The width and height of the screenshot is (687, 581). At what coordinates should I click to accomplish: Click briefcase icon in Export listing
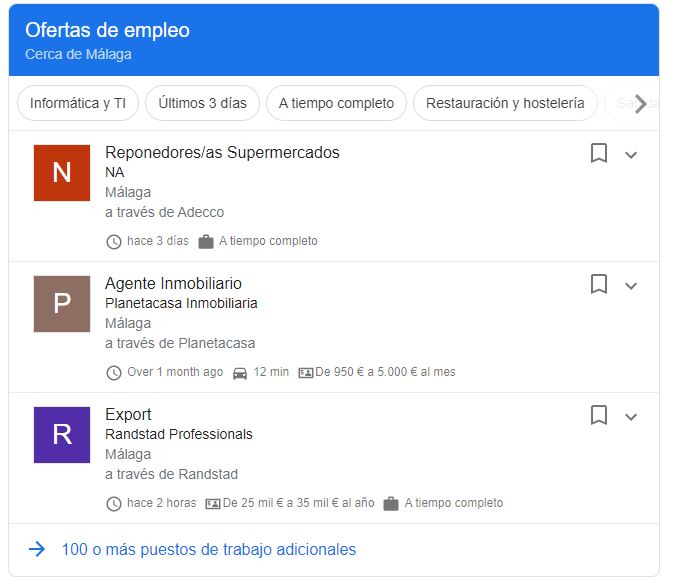[x=391, y=503]
